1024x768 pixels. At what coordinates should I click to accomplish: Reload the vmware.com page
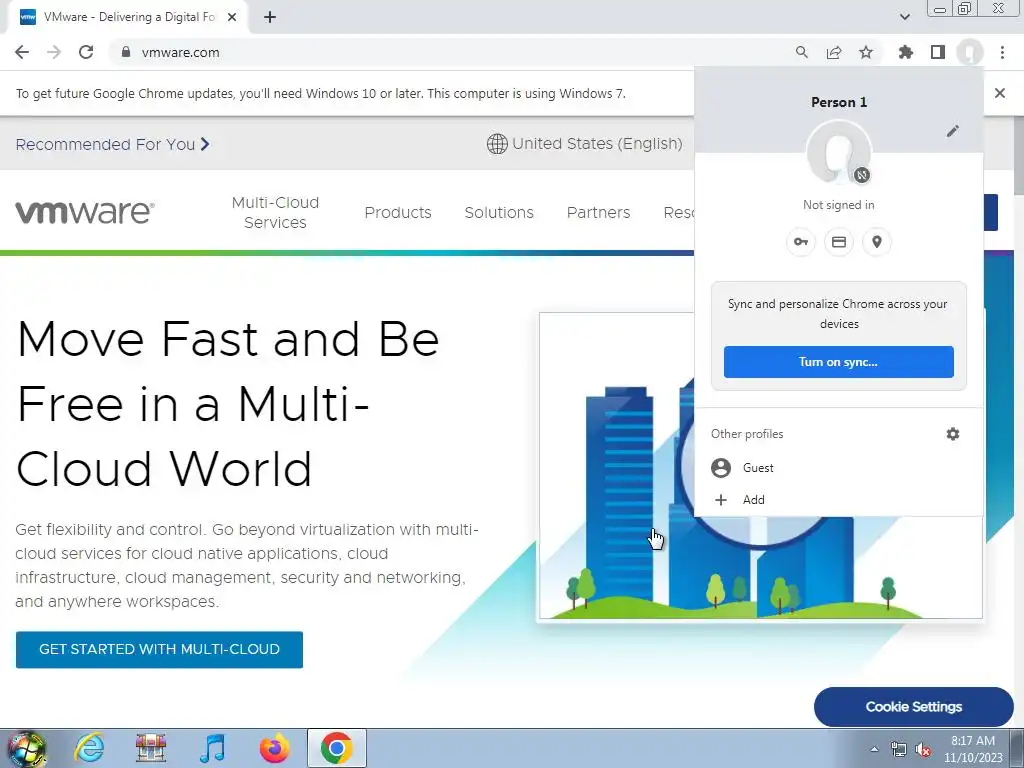tap(86, 52)
